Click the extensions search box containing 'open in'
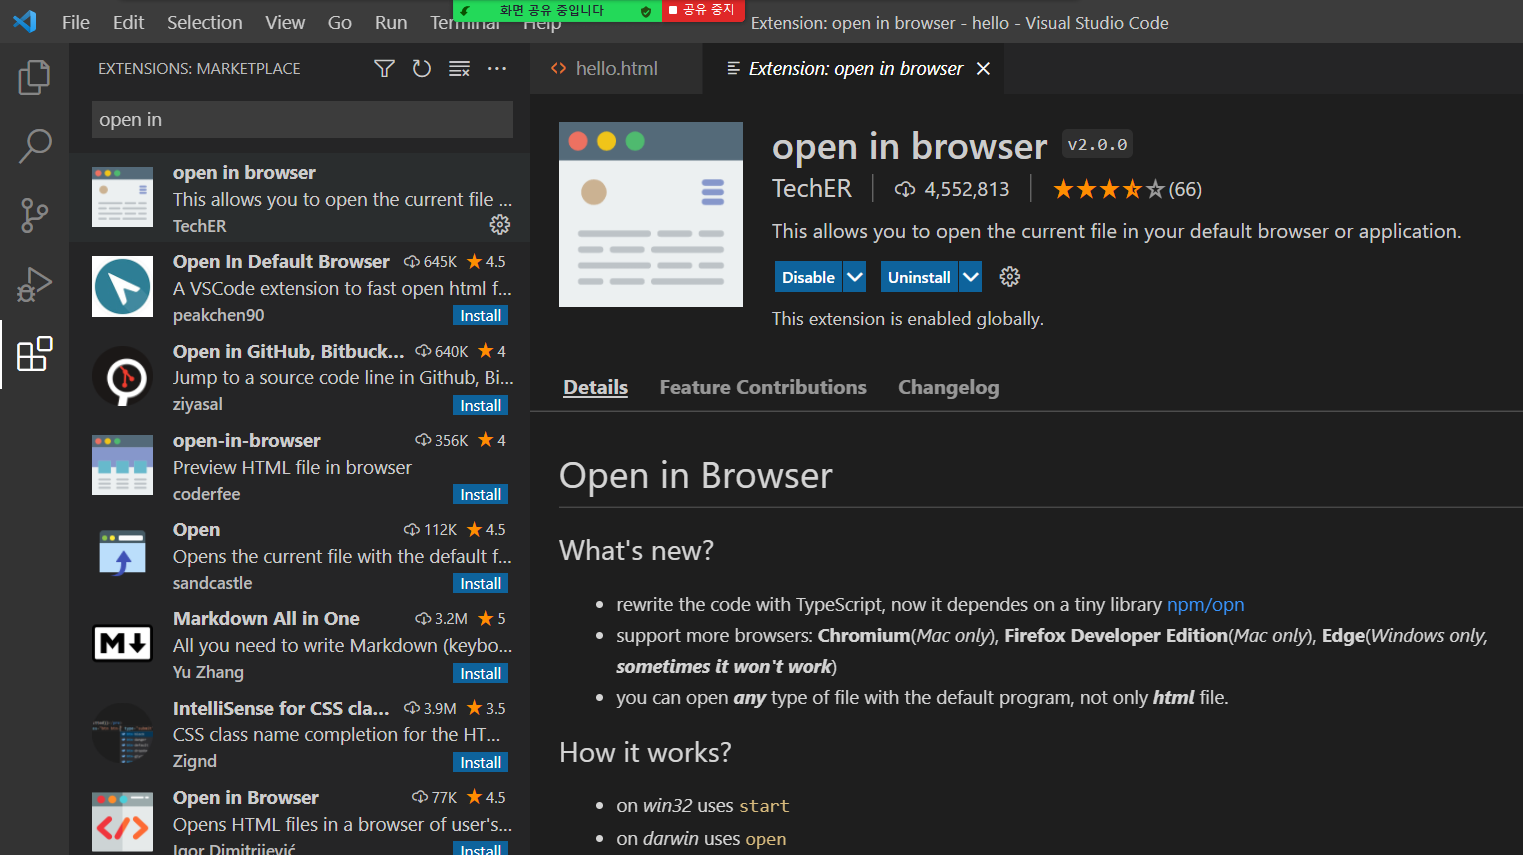This screenshot has width=1523, height=855. (x=302, y=119)
